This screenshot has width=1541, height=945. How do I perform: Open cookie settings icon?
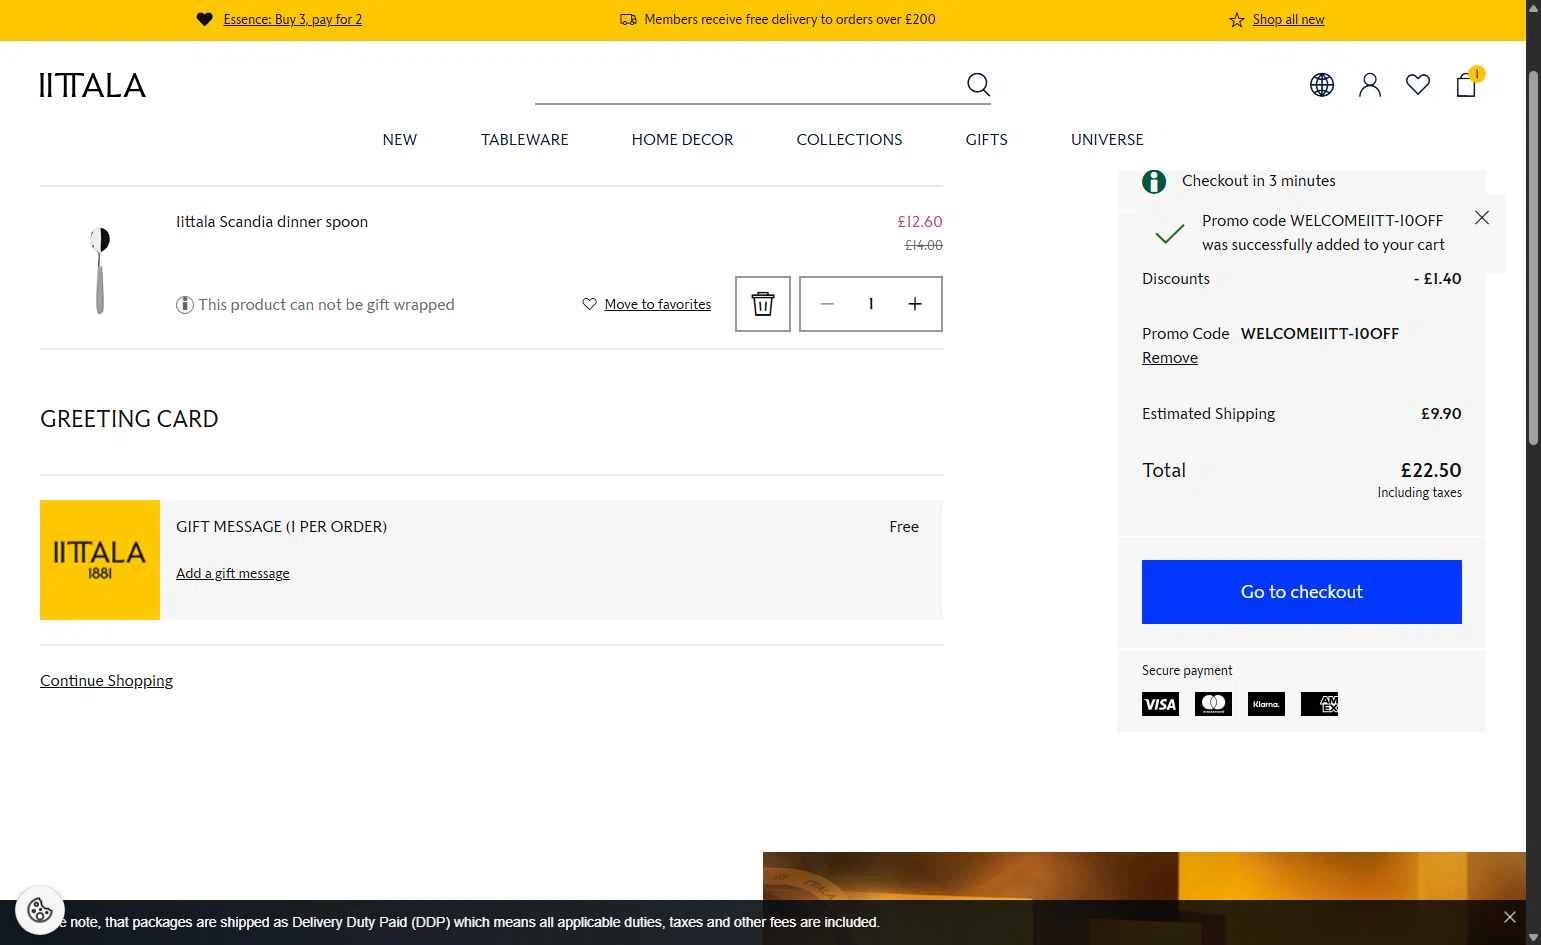40,910
